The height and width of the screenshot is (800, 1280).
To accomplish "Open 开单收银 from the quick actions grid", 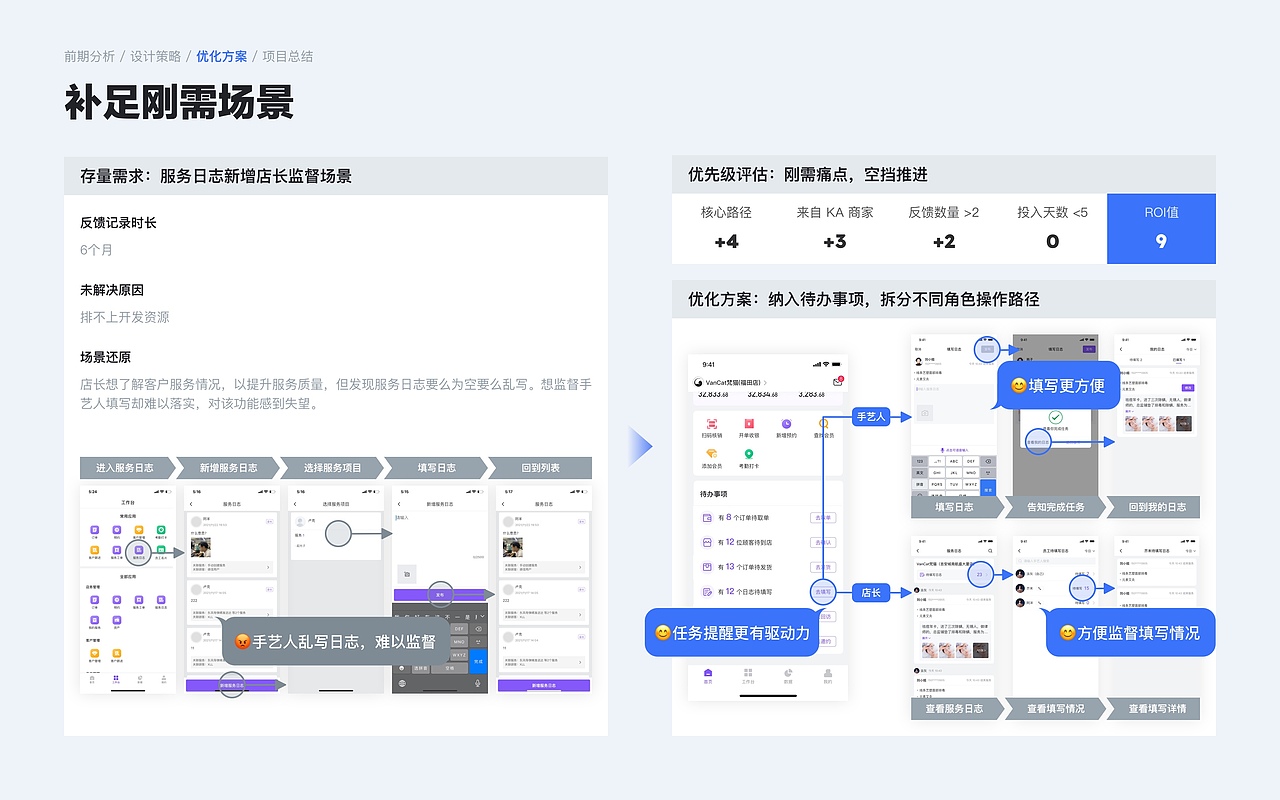I will (x=748, y=424).
